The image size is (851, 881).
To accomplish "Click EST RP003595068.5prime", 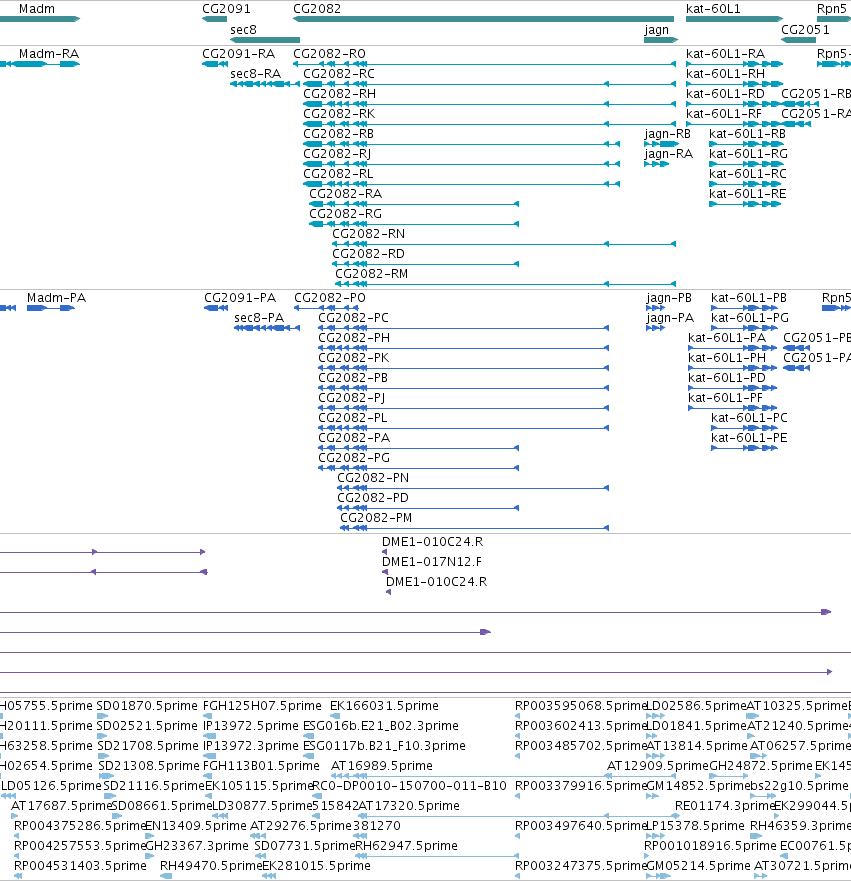I will pyautogui.click(x=581, y=706).
